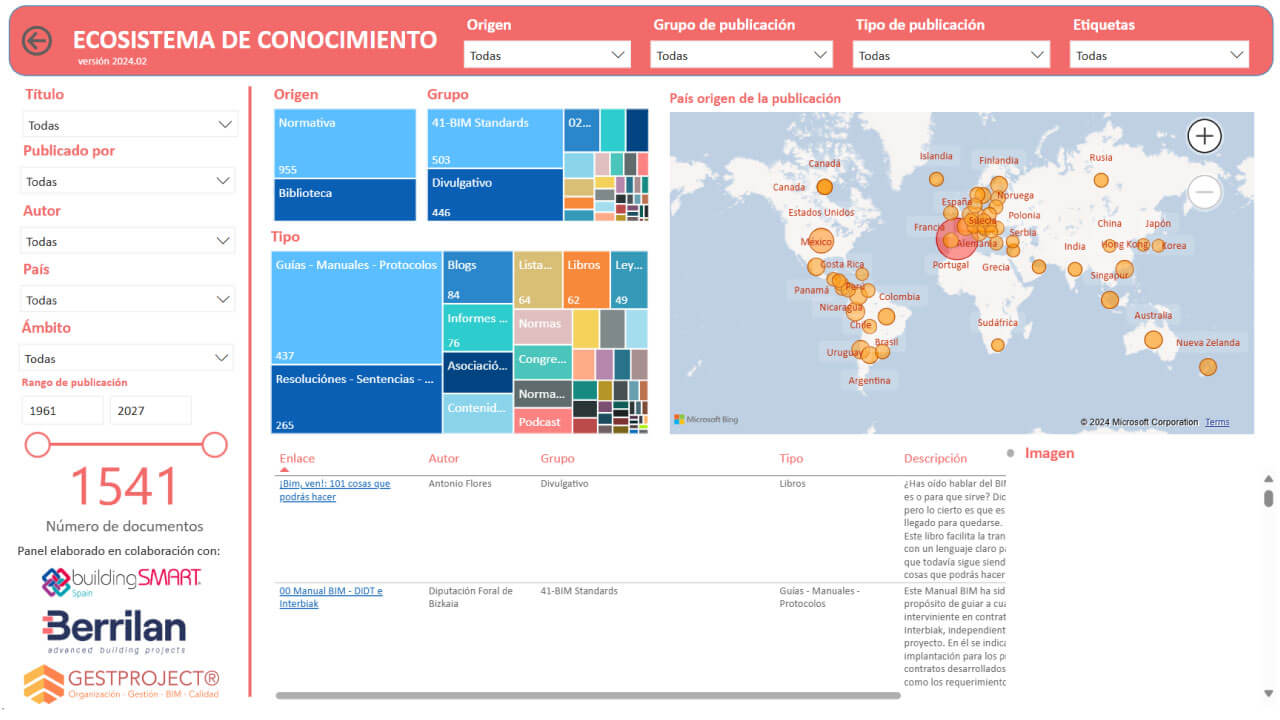1280x720 pixels.
Task: Select the 02... group block
Action: point(582,130)
